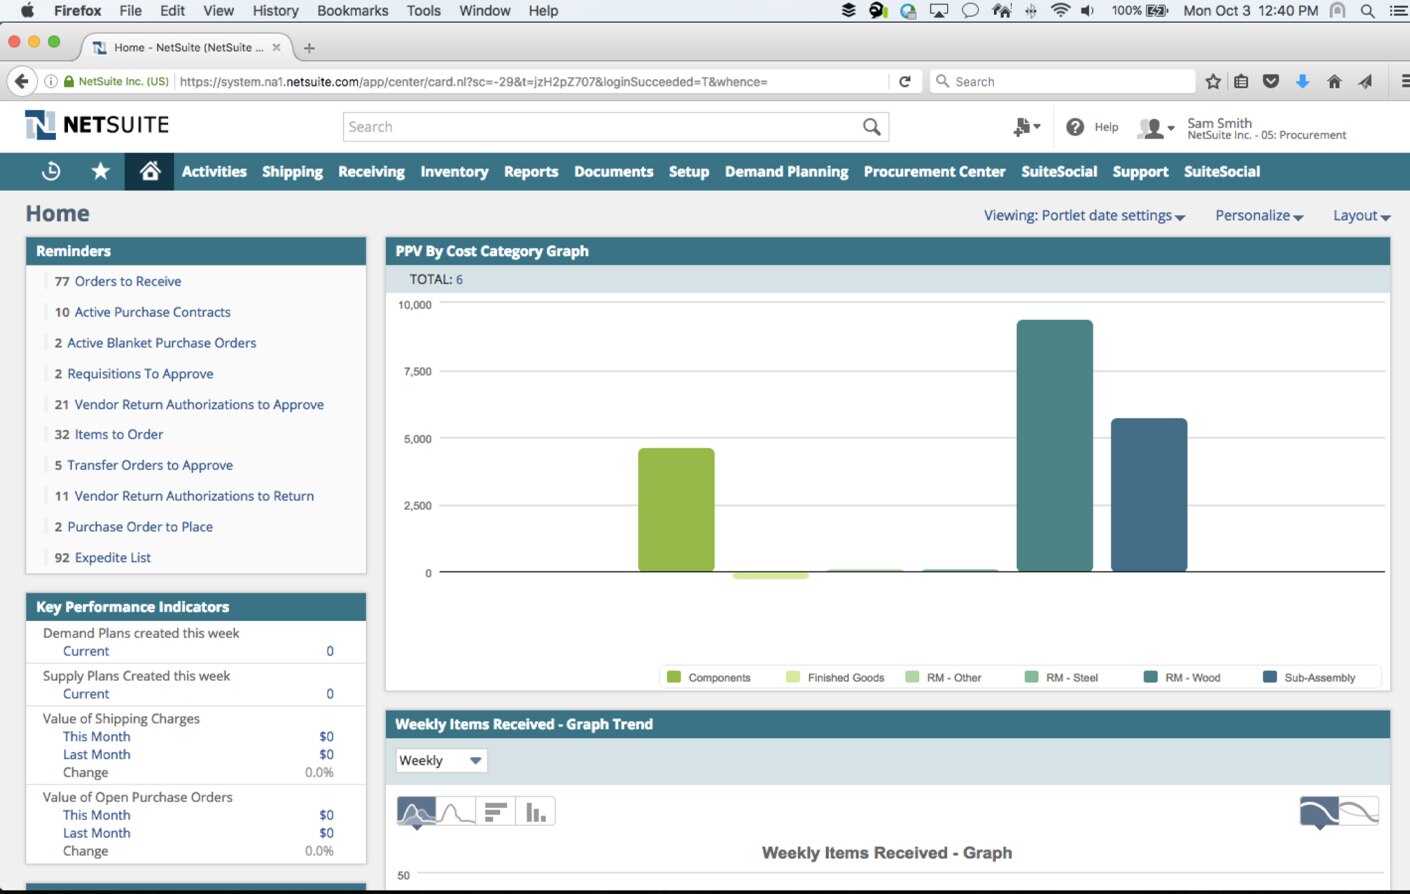Viewport: 1410px width, 894px height.
Task: Open the Reports menu
Action: tap(531, 172)
